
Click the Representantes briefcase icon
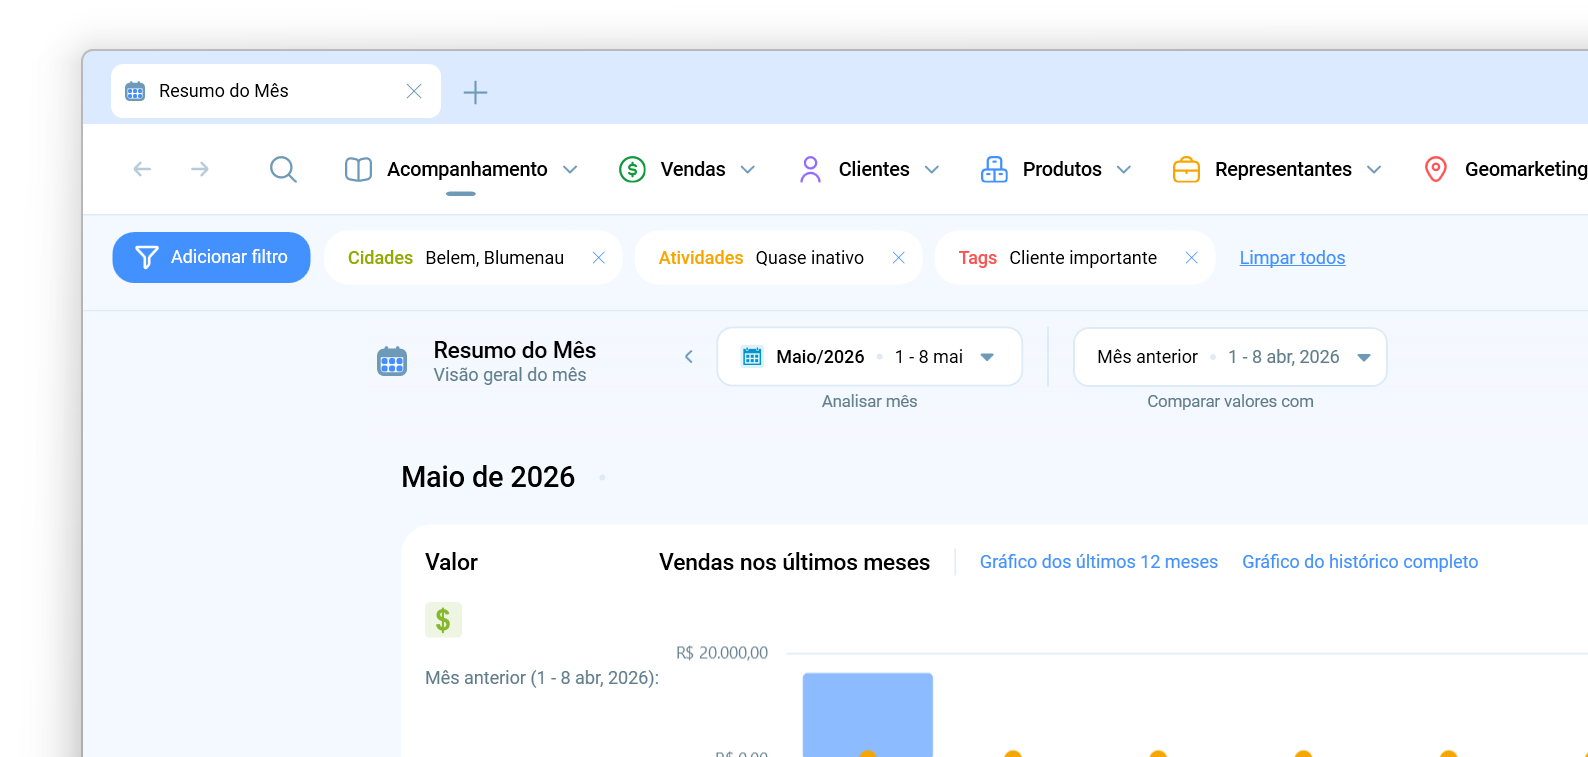pos(1186,169)
